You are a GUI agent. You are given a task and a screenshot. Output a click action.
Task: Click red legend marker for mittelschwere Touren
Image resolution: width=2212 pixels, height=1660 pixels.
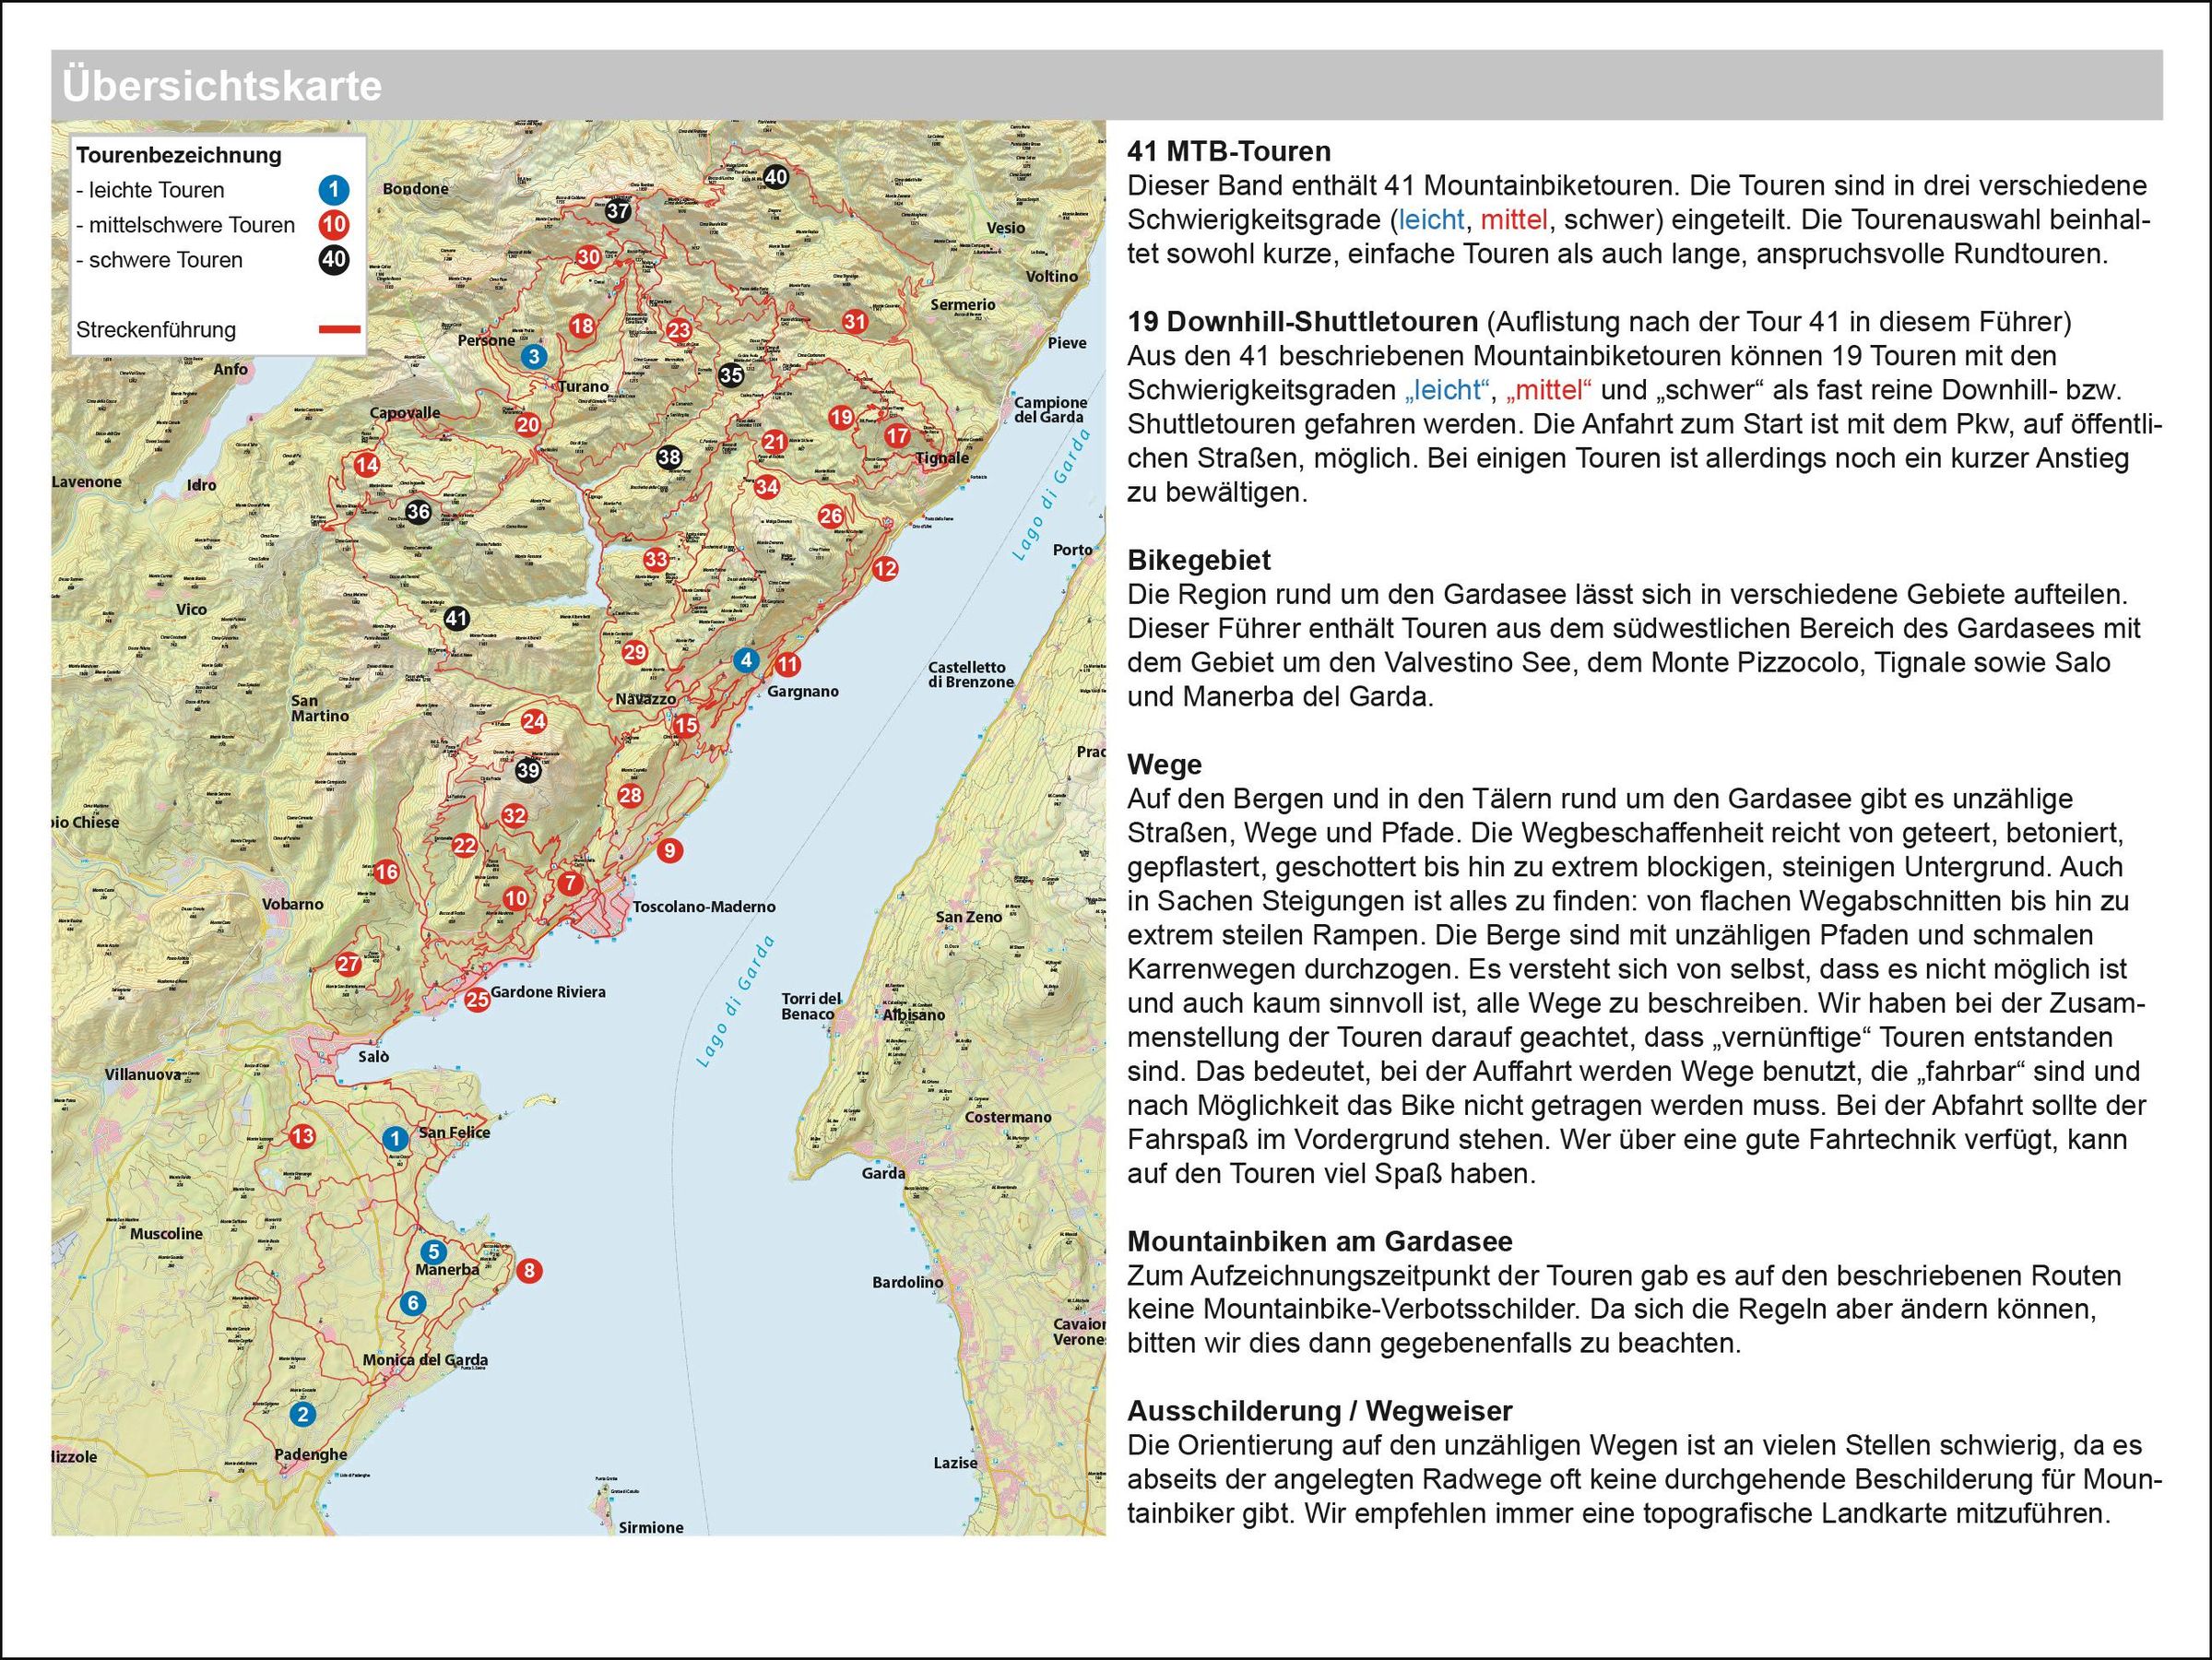(334, 224)
